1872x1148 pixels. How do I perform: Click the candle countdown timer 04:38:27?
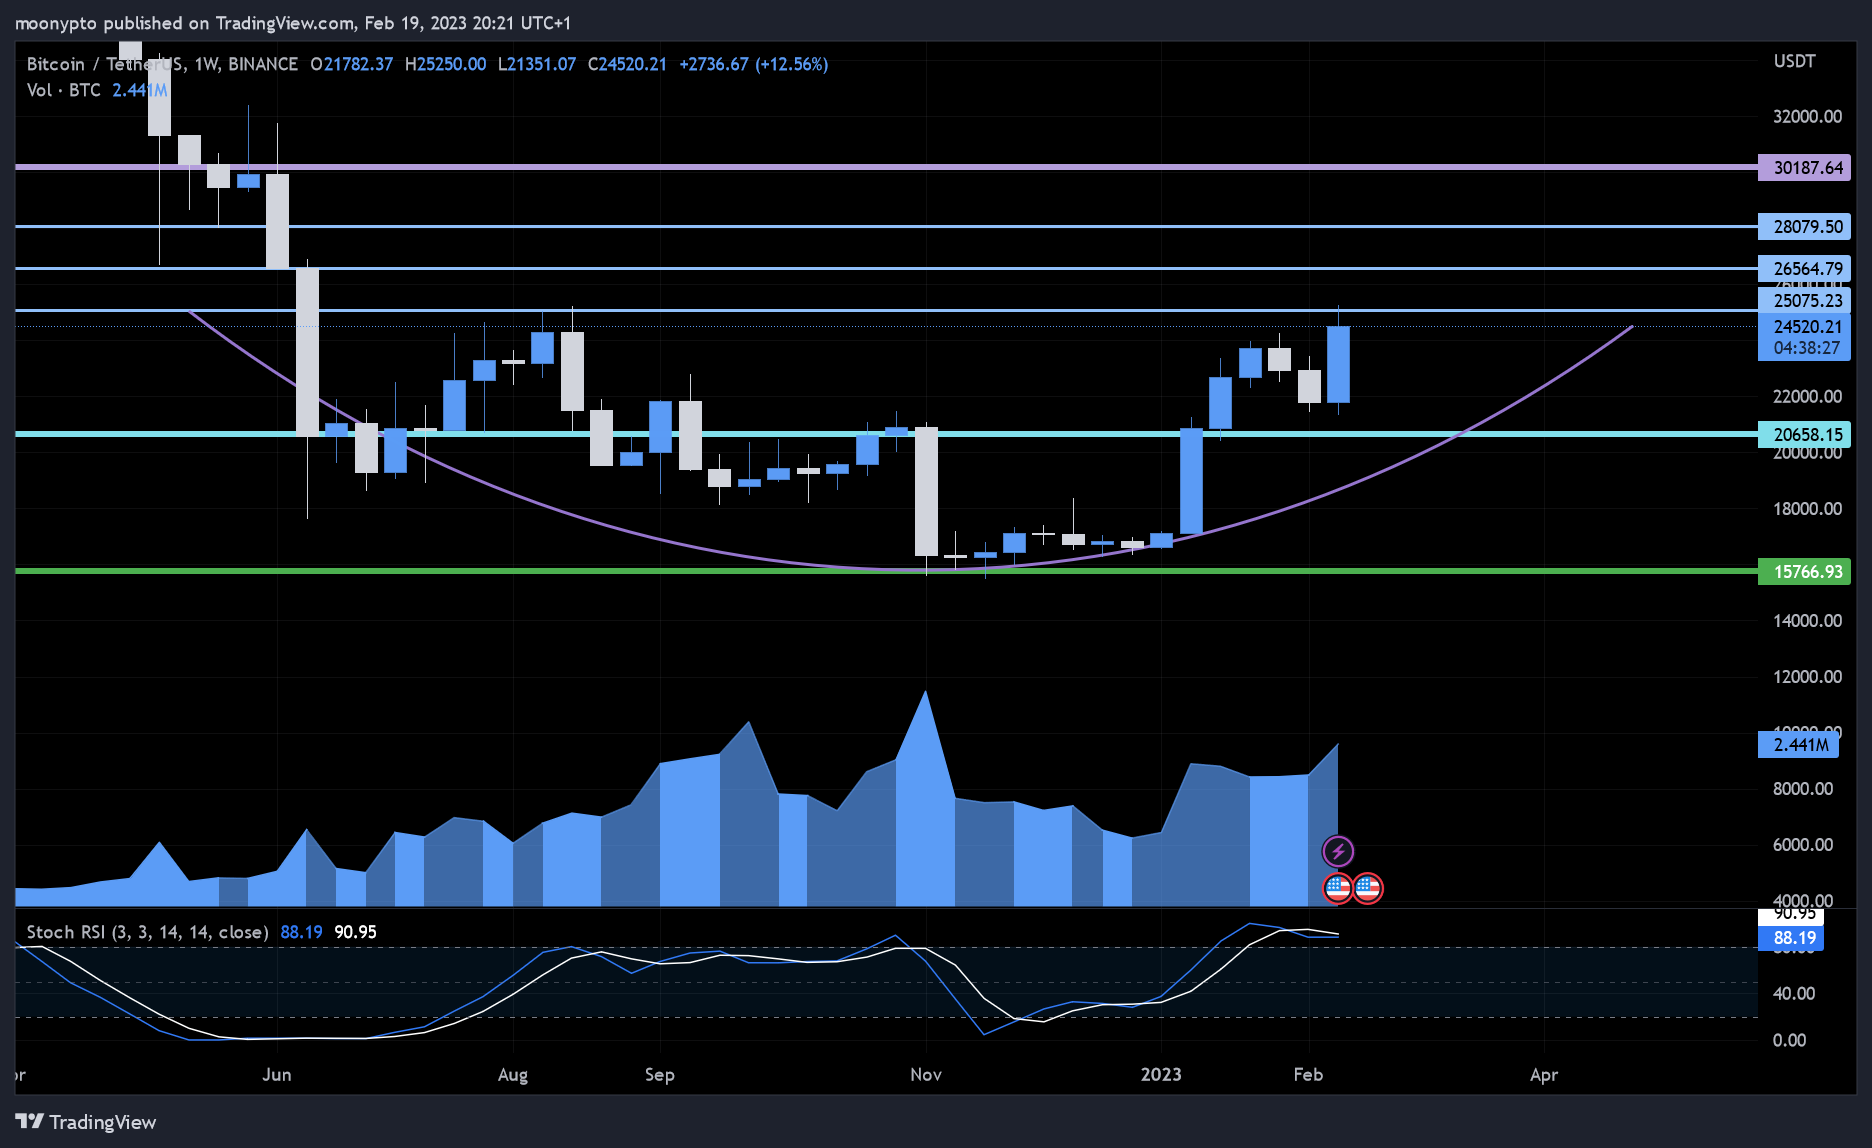1805,348
